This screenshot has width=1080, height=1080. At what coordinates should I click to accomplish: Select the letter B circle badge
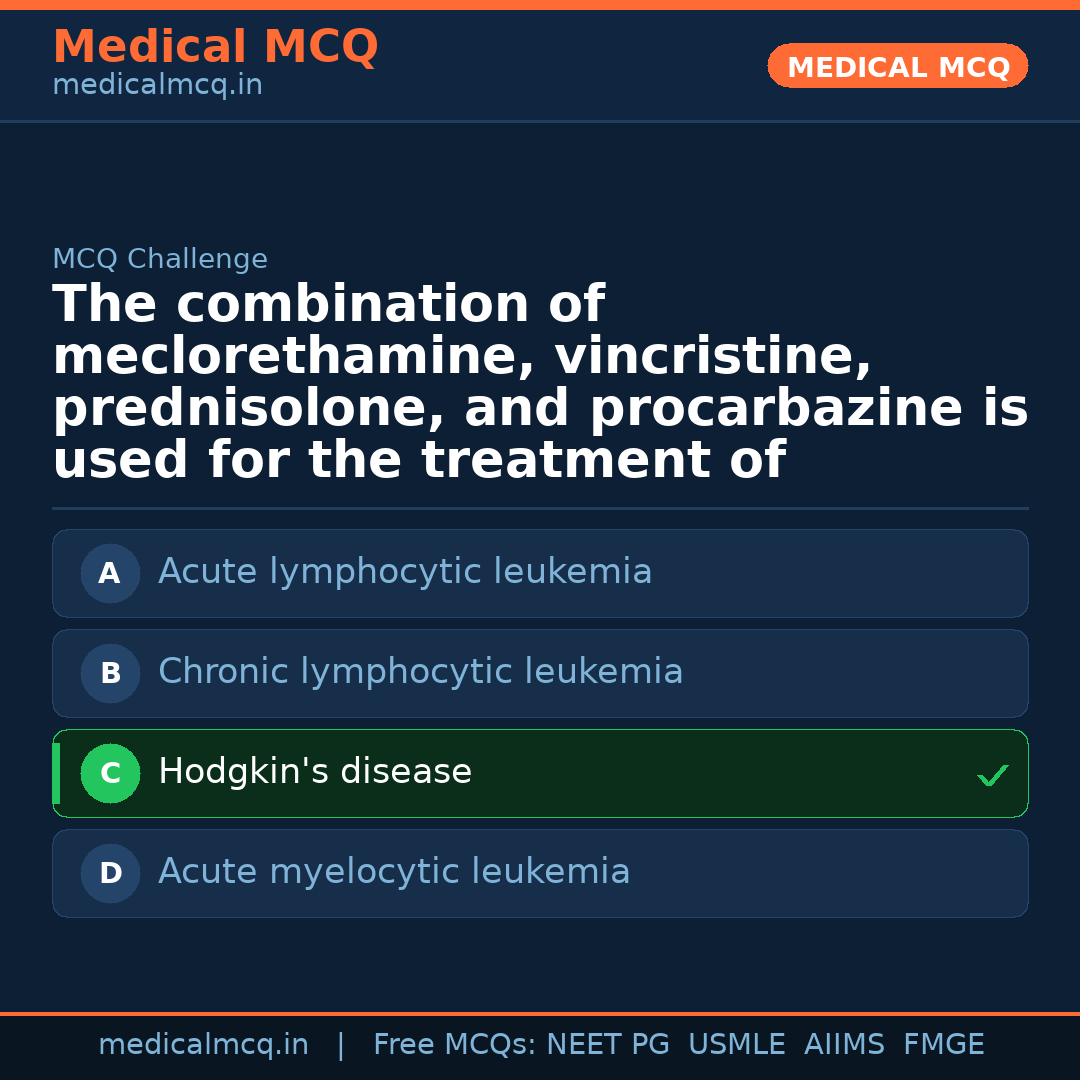point(110,673)
